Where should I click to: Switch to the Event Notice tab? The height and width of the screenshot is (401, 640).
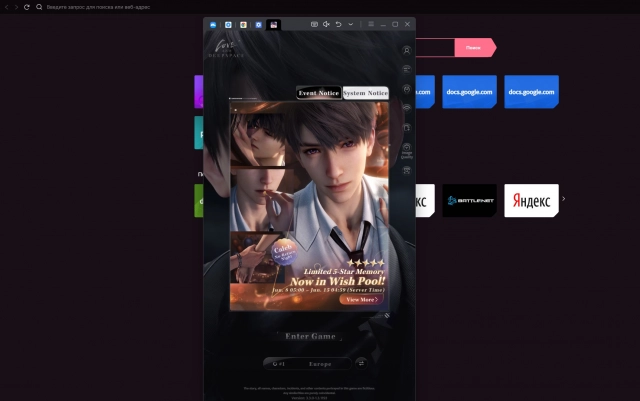[x=318, y=93]
